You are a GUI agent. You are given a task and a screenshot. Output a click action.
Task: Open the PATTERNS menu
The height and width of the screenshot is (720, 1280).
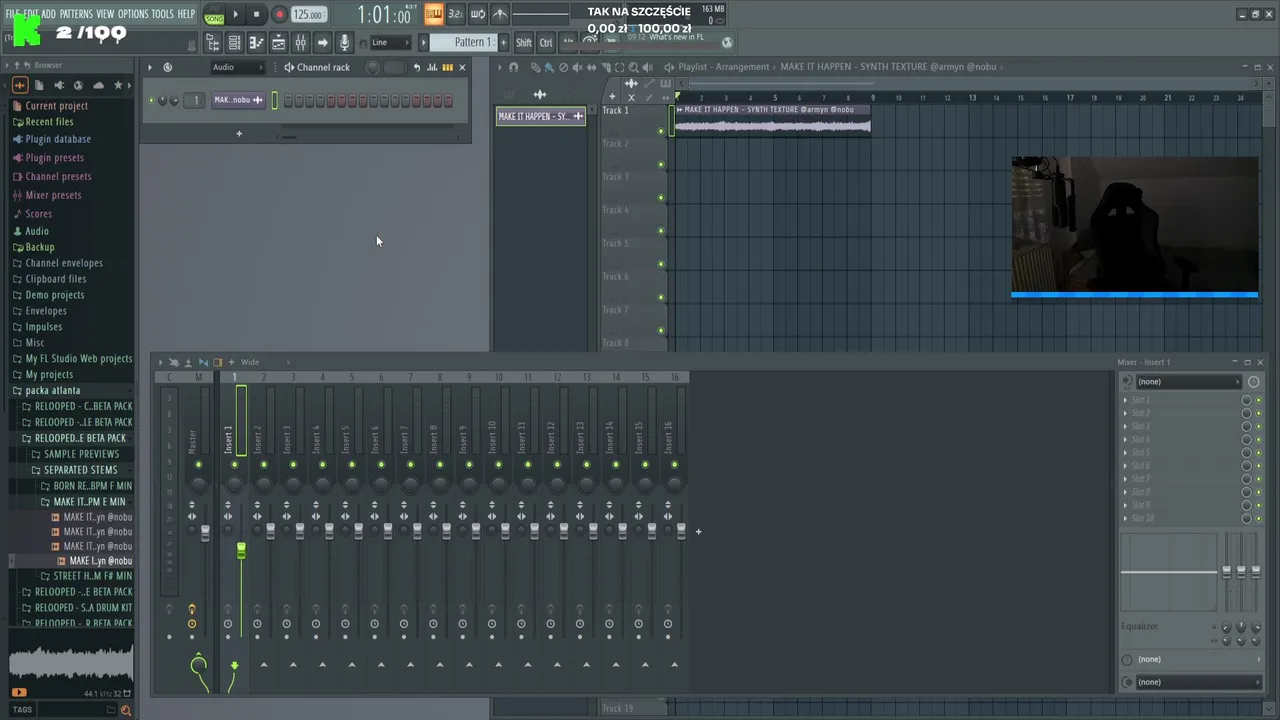(x=76, y=14)
